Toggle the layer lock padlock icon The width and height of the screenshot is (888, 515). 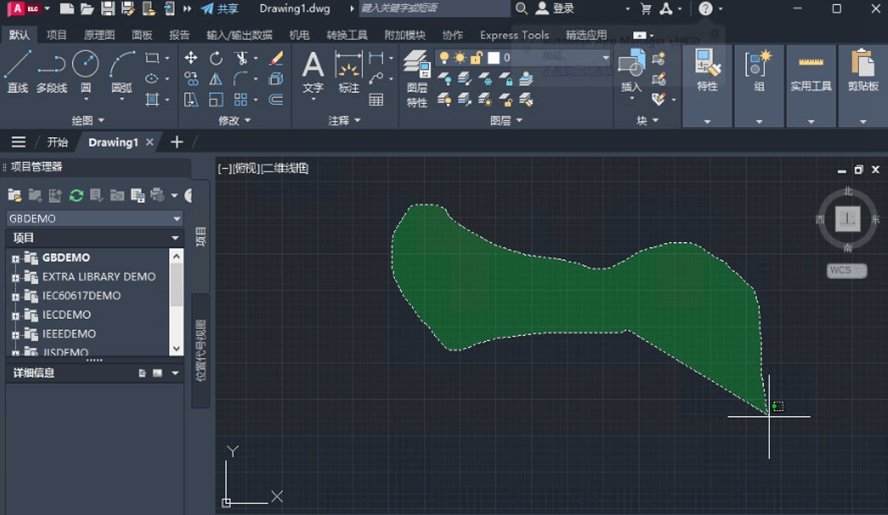[476, 57]
